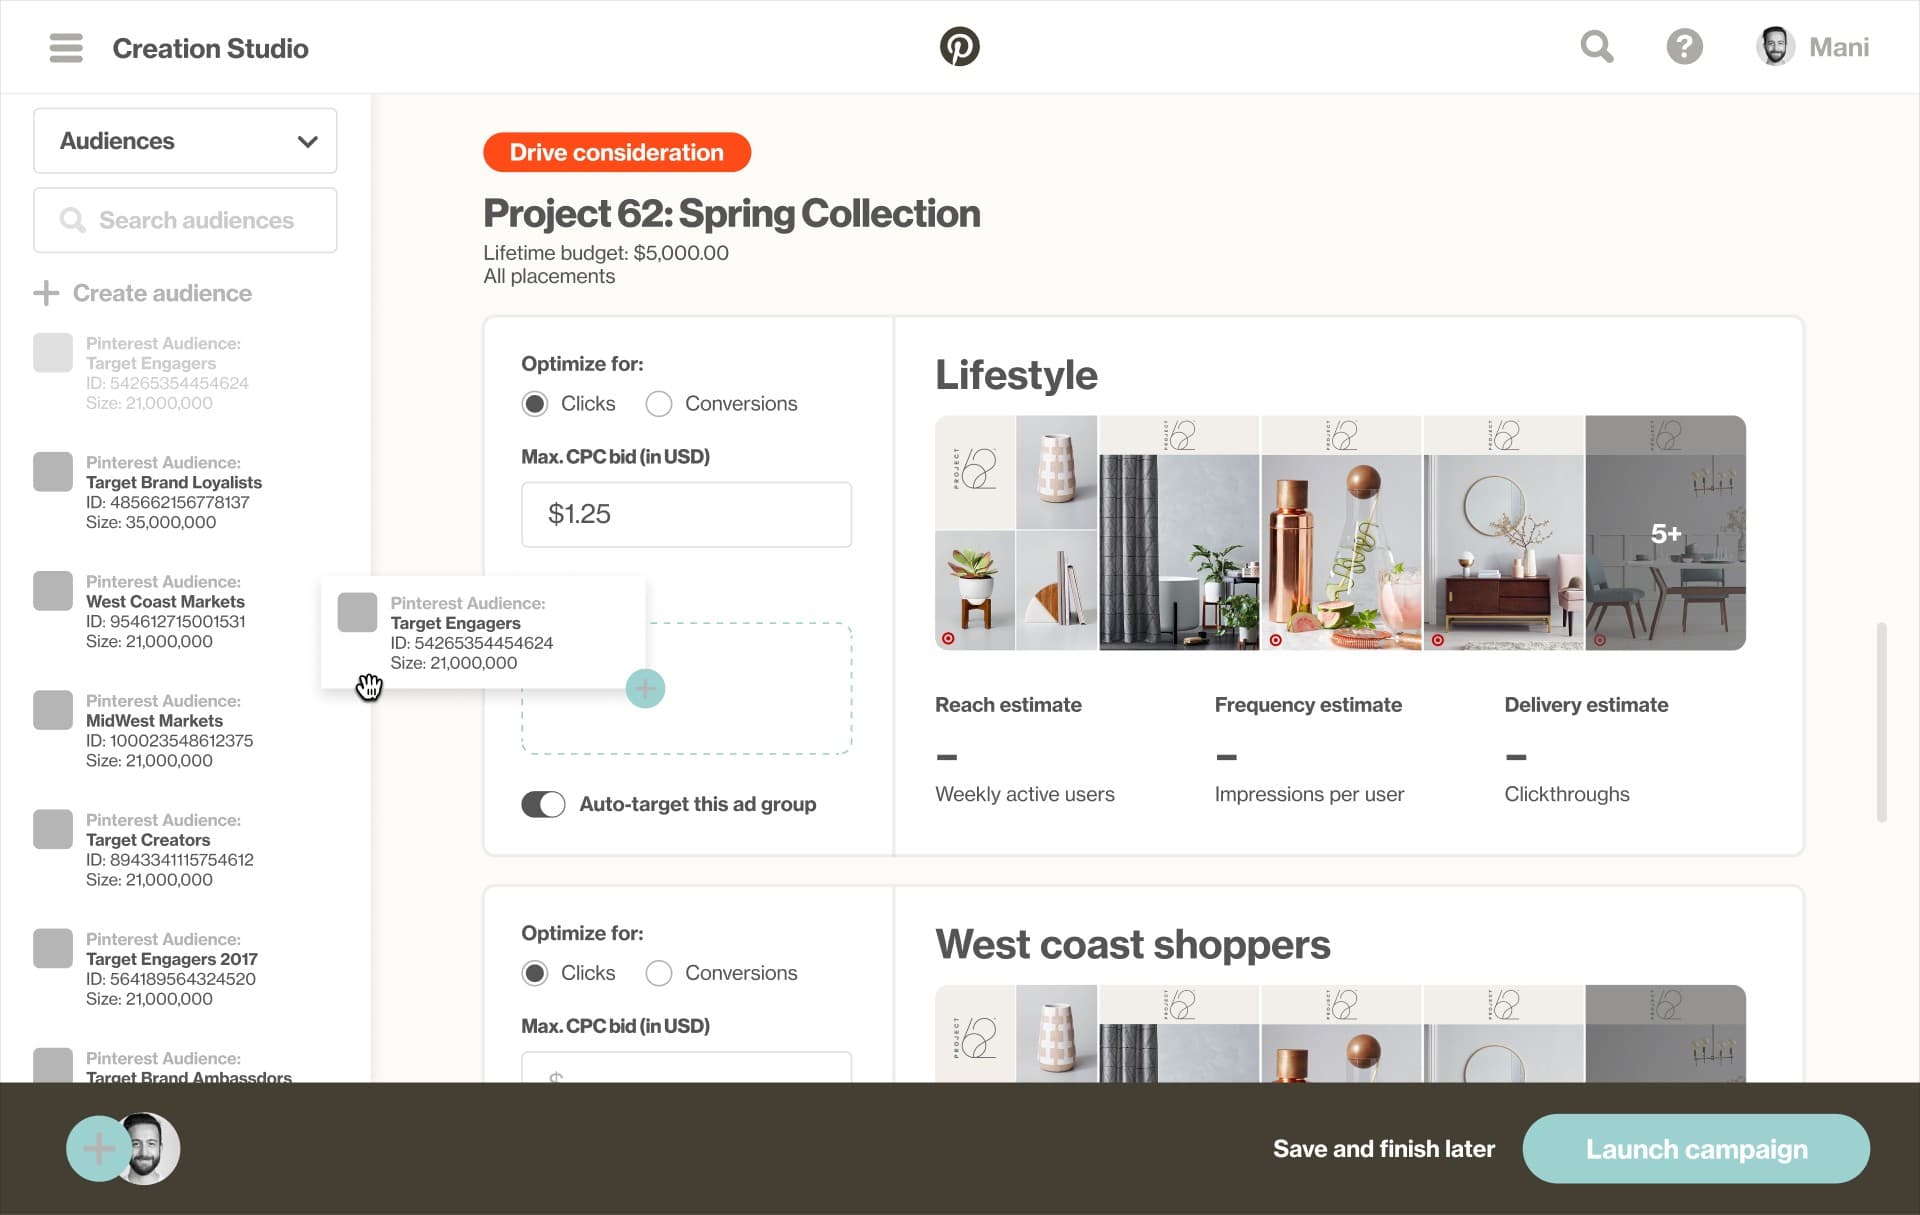The image size is (1920, 1215).
Task: Select Target Brand Loyalists audience swatch
Action: (53, 471)
